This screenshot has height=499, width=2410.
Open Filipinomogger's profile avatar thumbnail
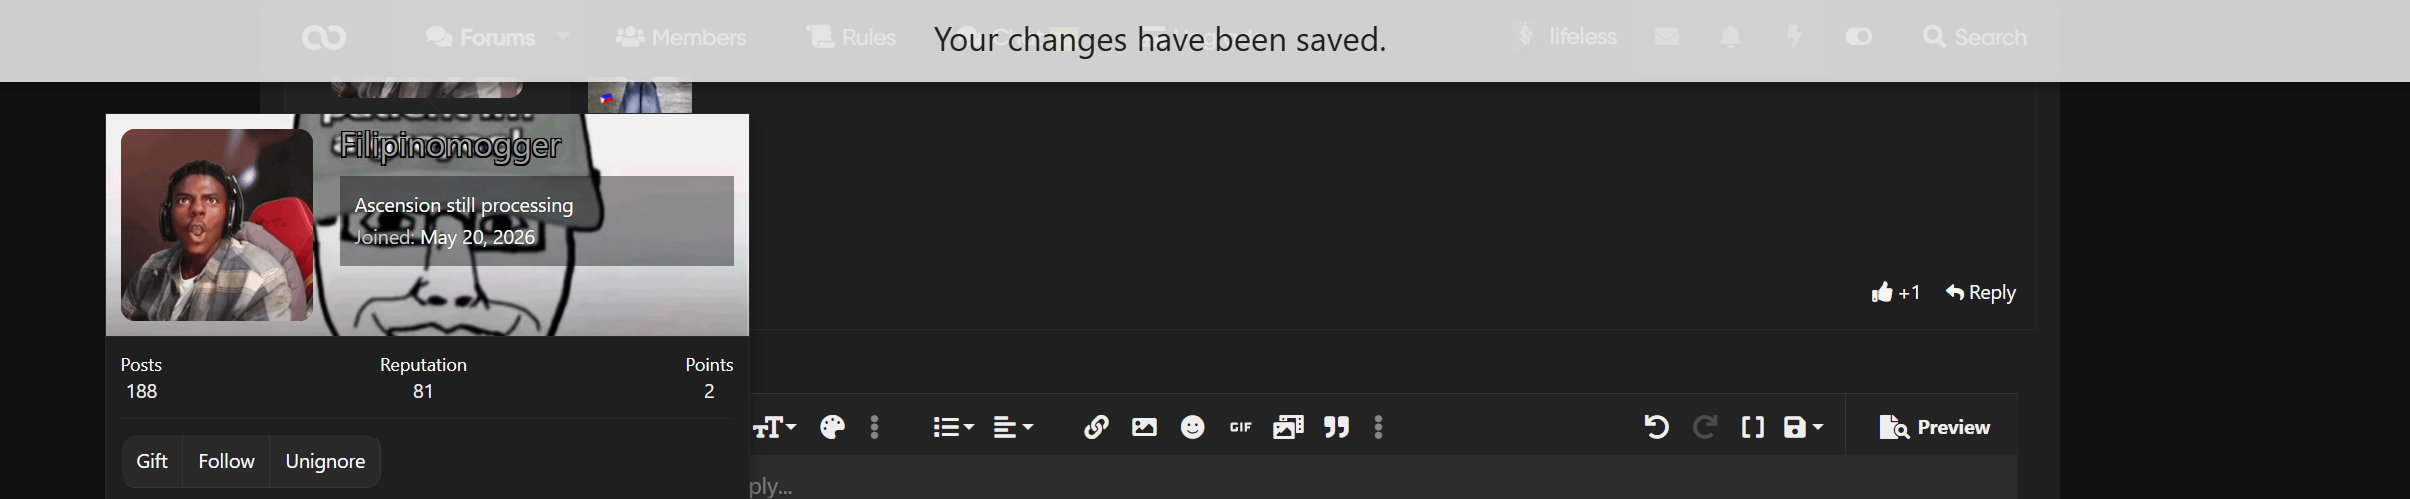(x=217, y=225)
